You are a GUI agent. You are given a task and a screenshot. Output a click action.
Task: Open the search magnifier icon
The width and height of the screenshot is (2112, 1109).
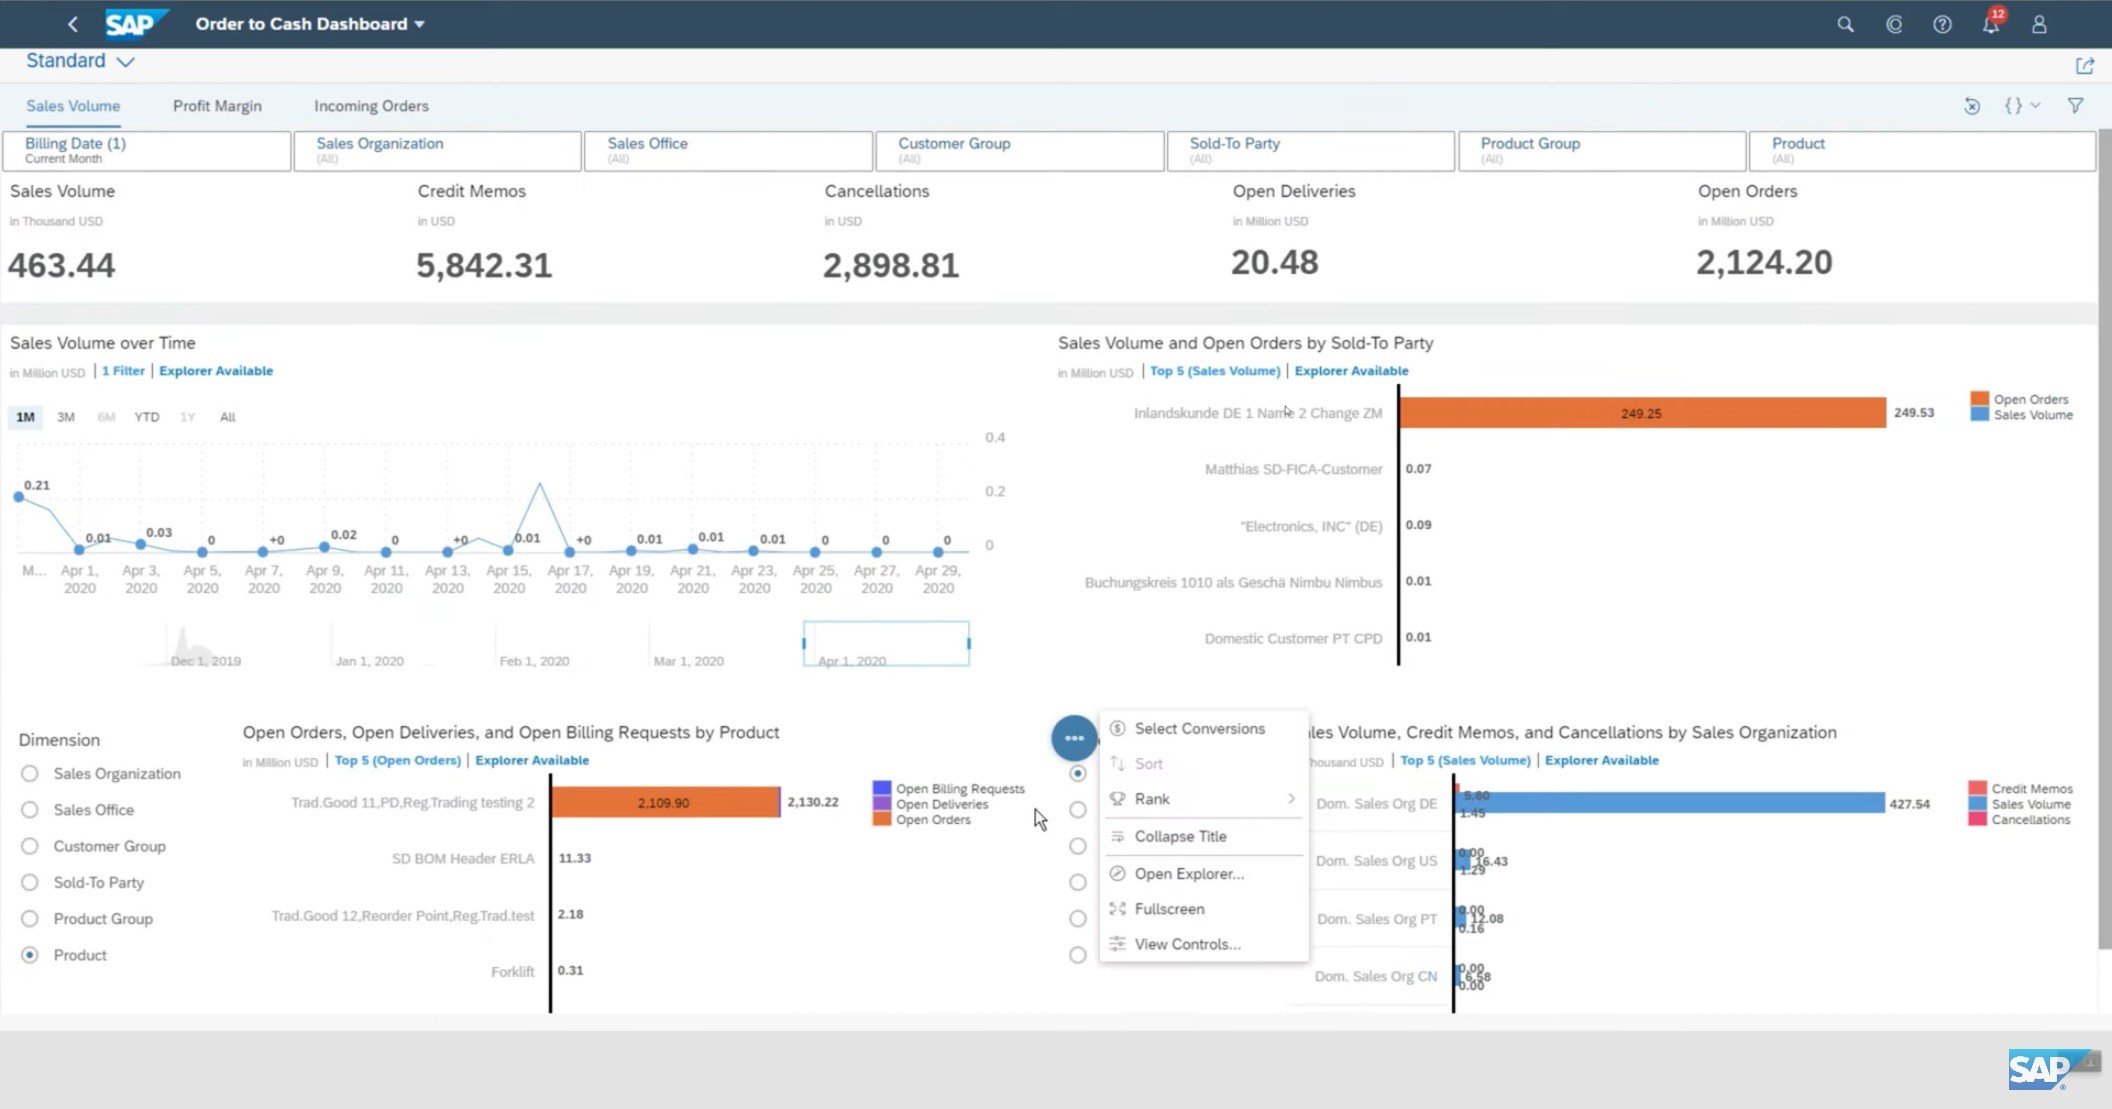pos(1845,24)
